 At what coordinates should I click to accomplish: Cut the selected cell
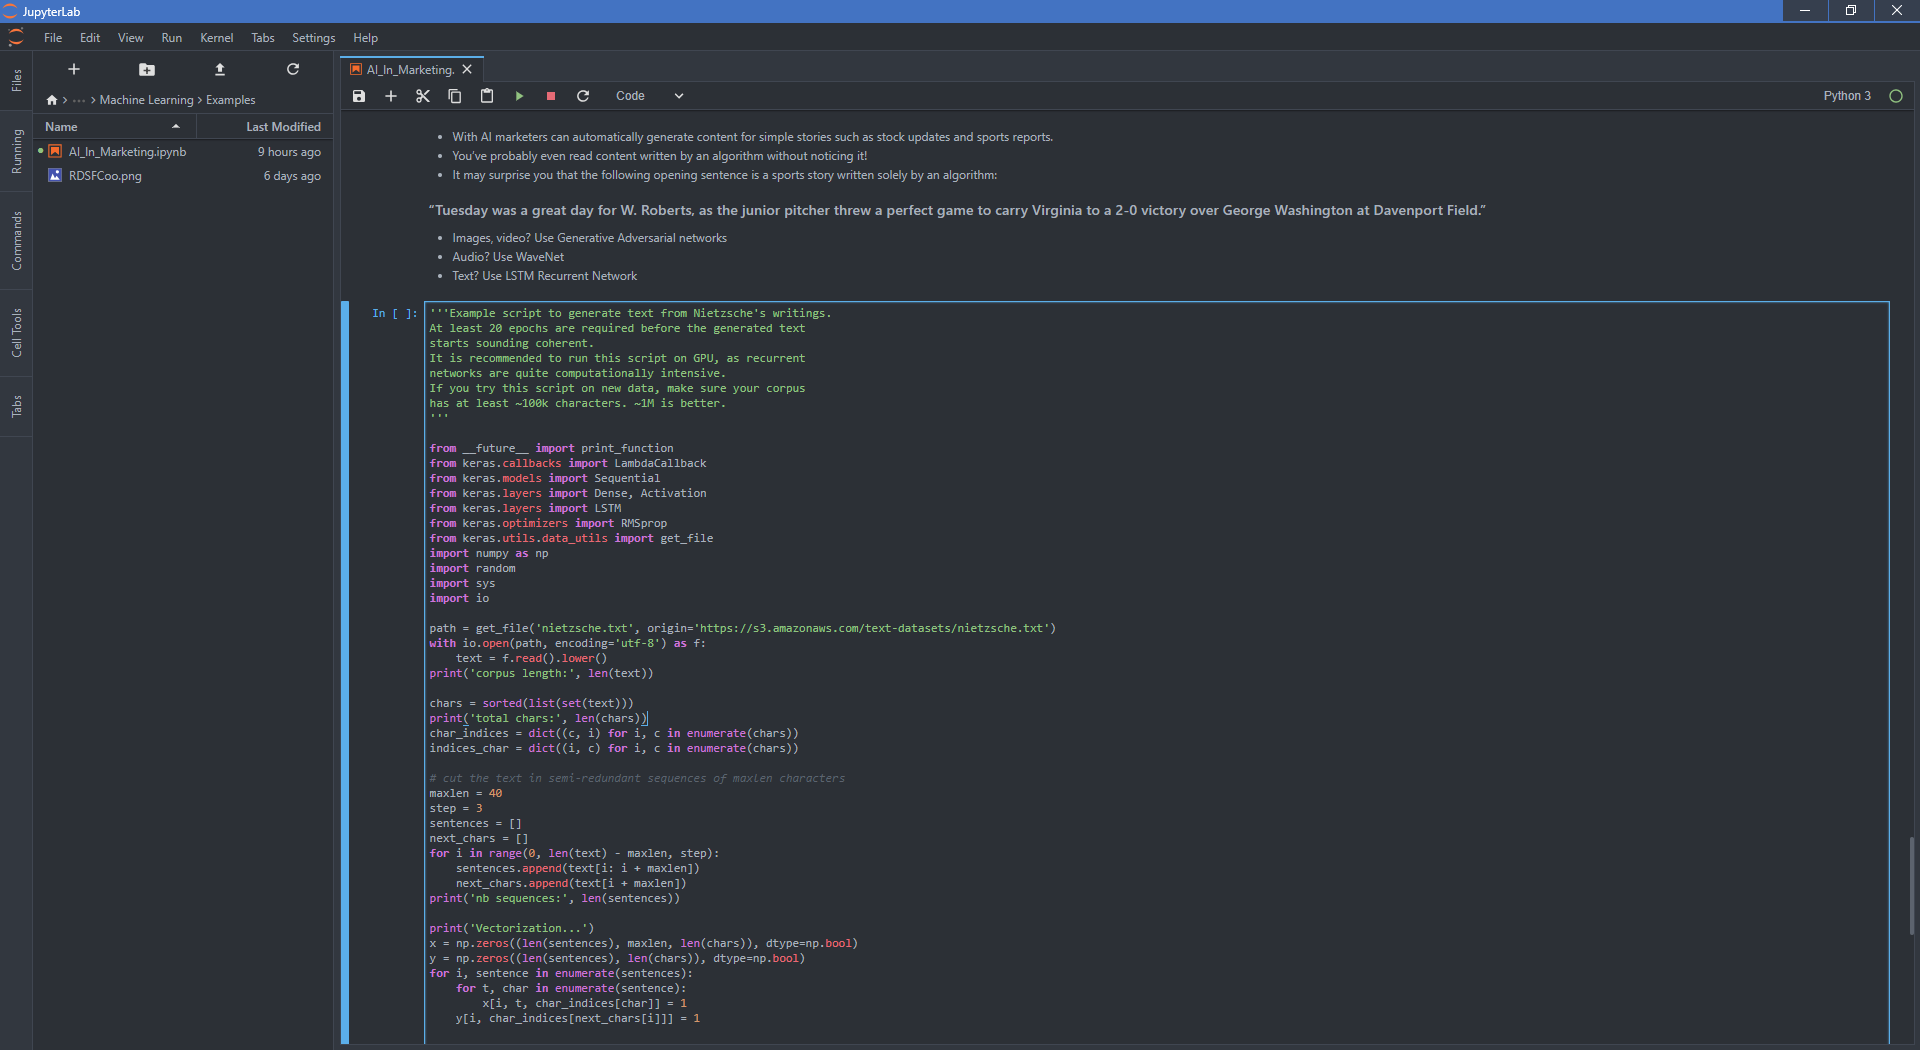coord(423,96)
